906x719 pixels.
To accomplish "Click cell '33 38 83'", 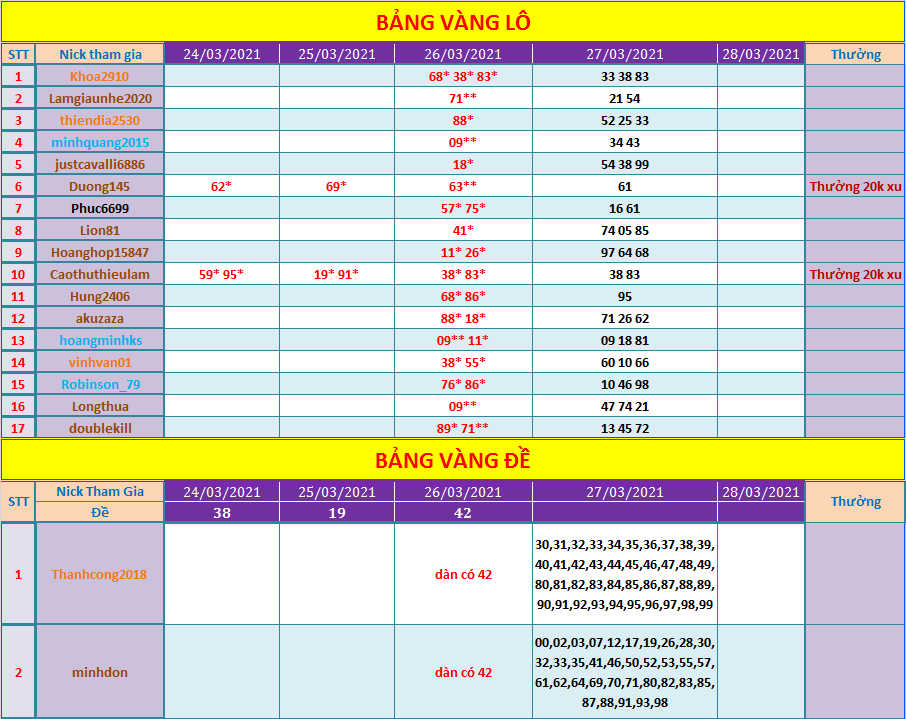I will click(625, 76).
